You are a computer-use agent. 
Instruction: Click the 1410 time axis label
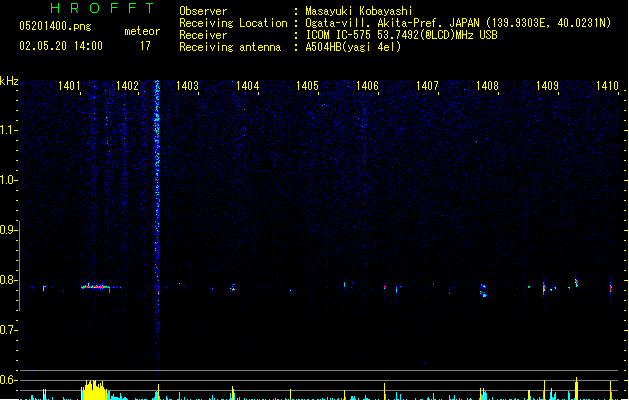pos(607,86)
